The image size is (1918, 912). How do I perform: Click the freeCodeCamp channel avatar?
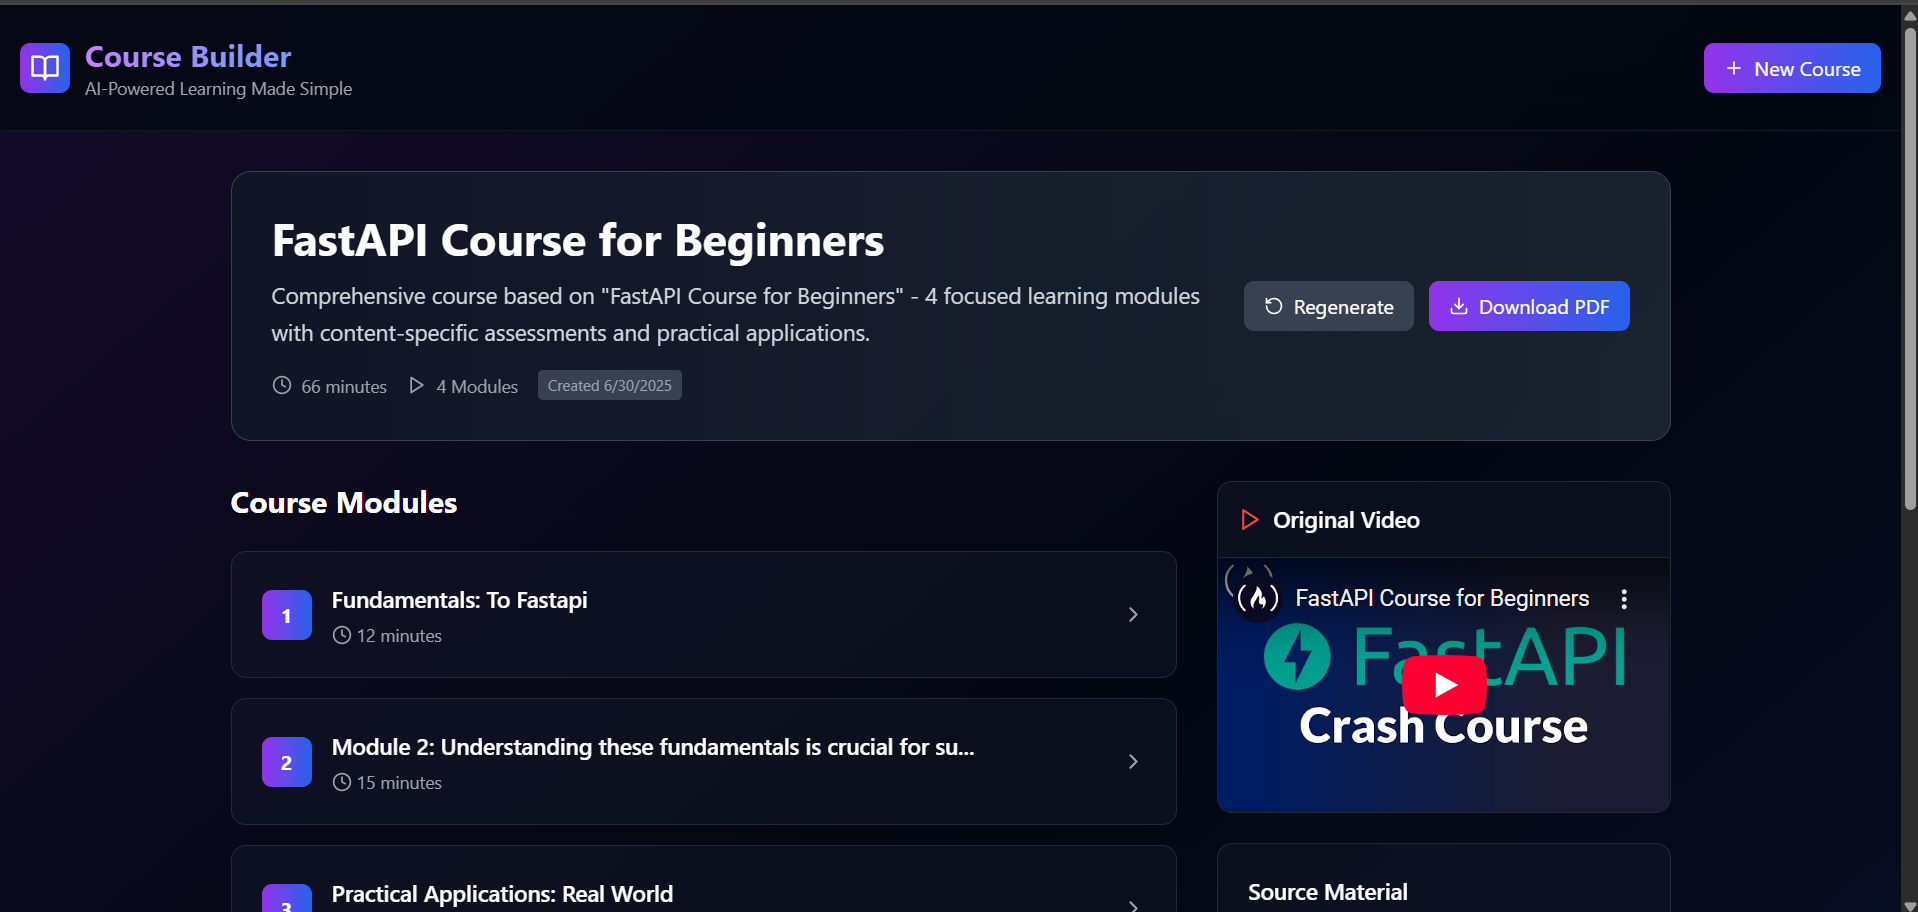[1258, 598]
